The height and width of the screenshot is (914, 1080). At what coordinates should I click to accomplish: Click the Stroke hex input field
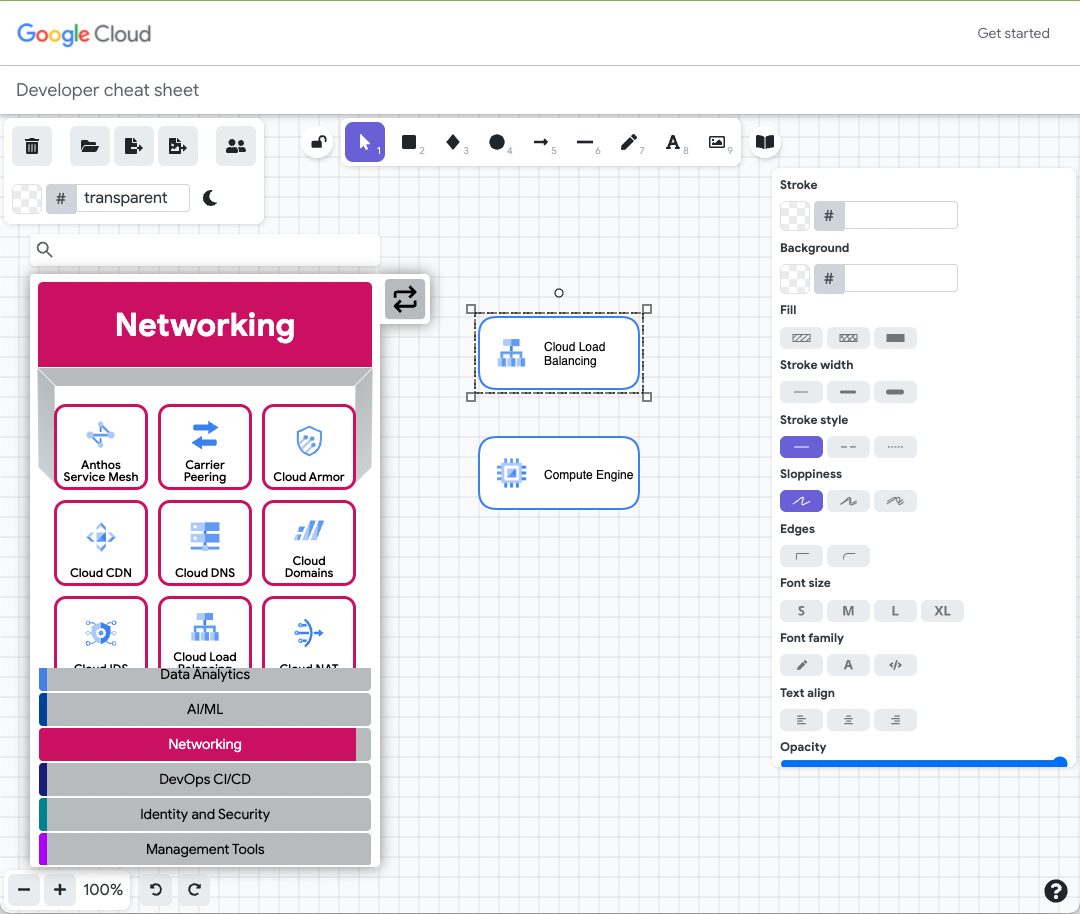point(900,216)
